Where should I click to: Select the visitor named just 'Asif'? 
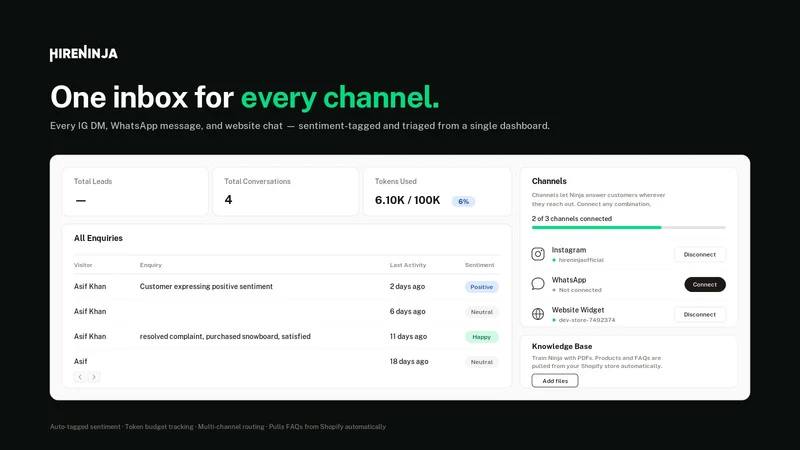[x=81, y=361]
